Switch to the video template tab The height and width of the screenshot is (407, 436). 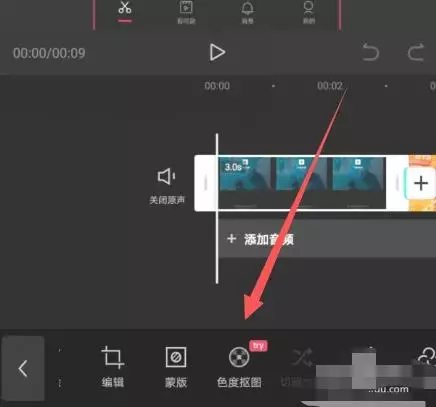click(186, 13)
